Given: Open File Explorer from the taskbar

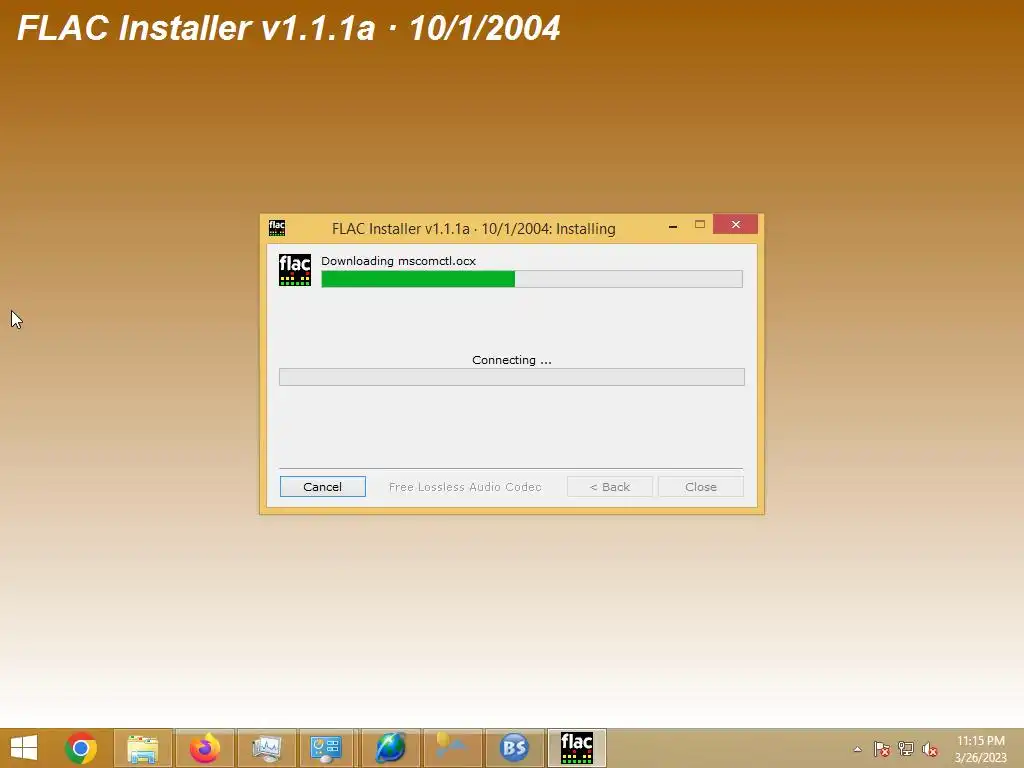Looking at the screenshot, I should pos(143,748).
